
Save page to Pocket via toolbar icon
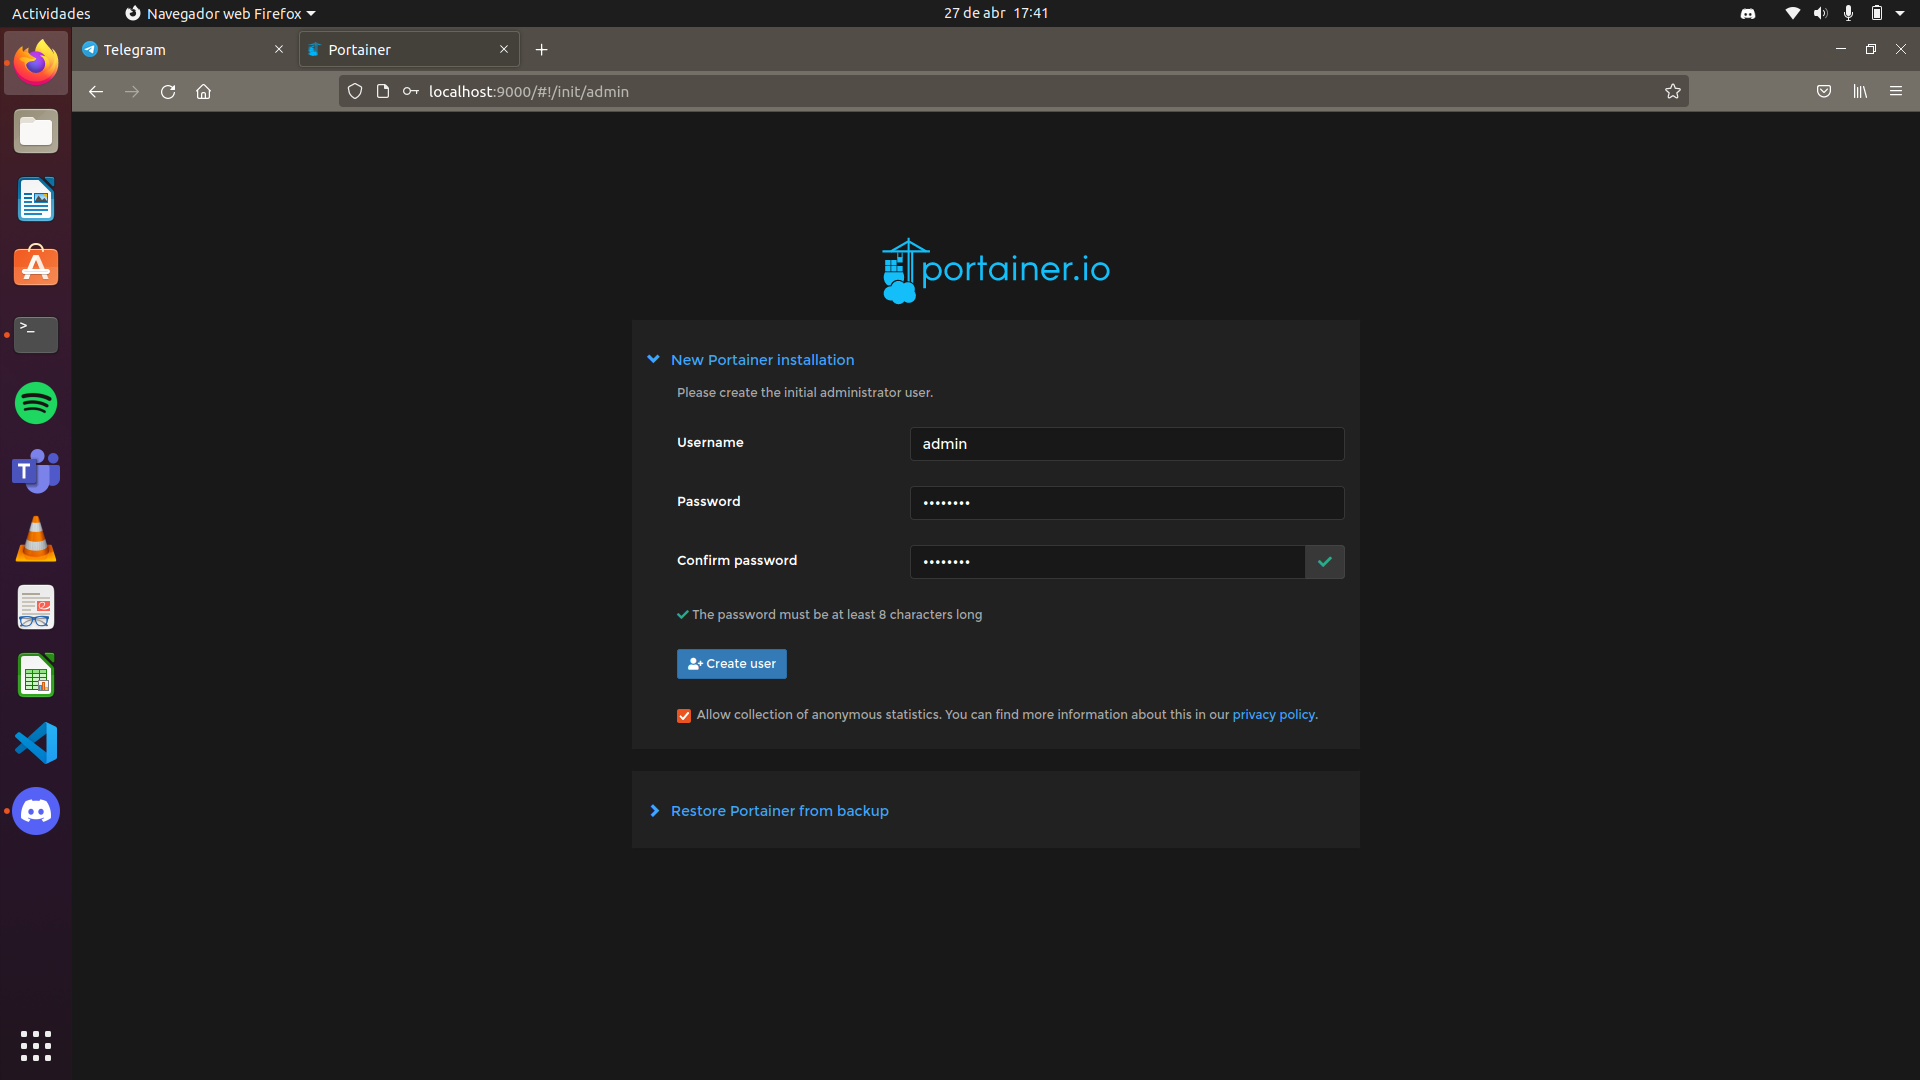click(x=1824, y=91)
